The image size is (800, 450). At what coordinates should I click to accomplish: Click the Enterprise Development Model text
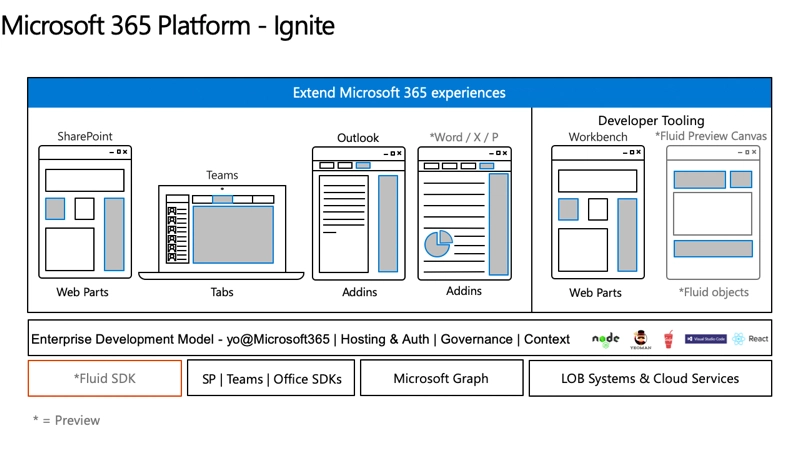click(300, 339)
